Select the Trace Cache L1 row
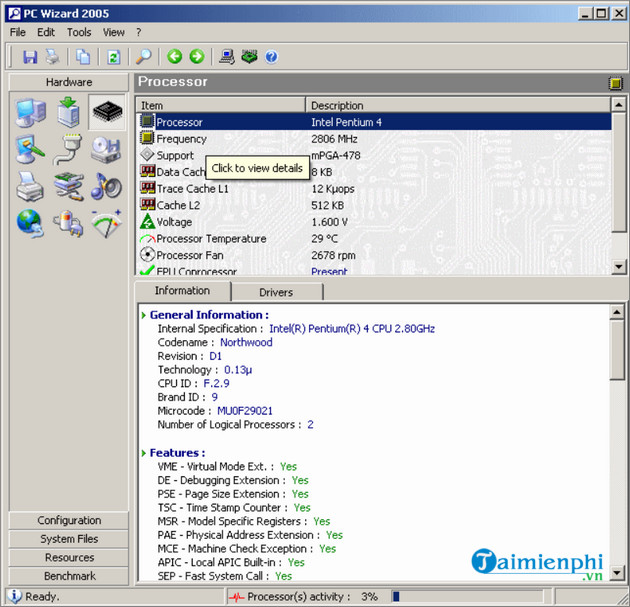 click(x=374, y=189)
